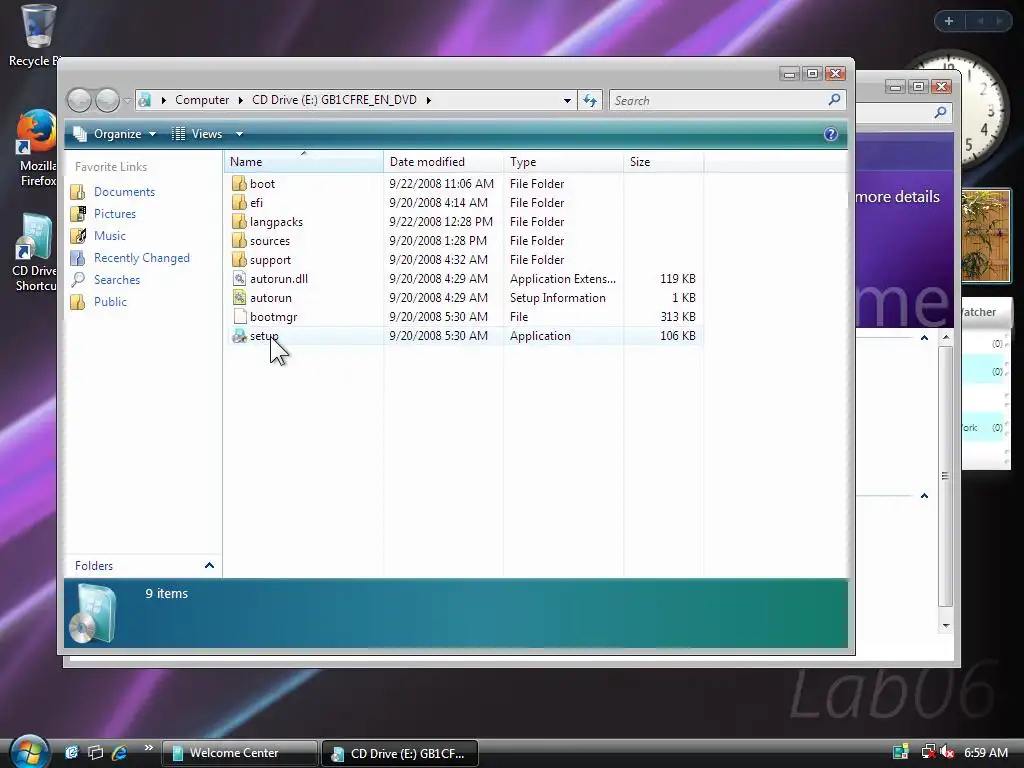This screenshot has width=1024, height=768.
Task: Click the network status tray icon
Action: coord(927,752)
